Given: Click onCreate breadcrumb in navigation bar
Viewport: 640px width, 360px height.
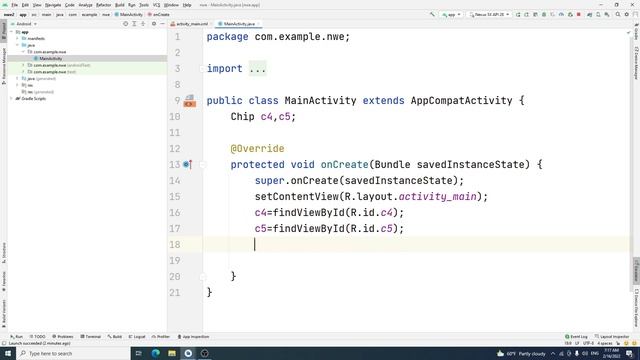Looking at the screenshot, I should pyautogui.click(x=159, y=15).
